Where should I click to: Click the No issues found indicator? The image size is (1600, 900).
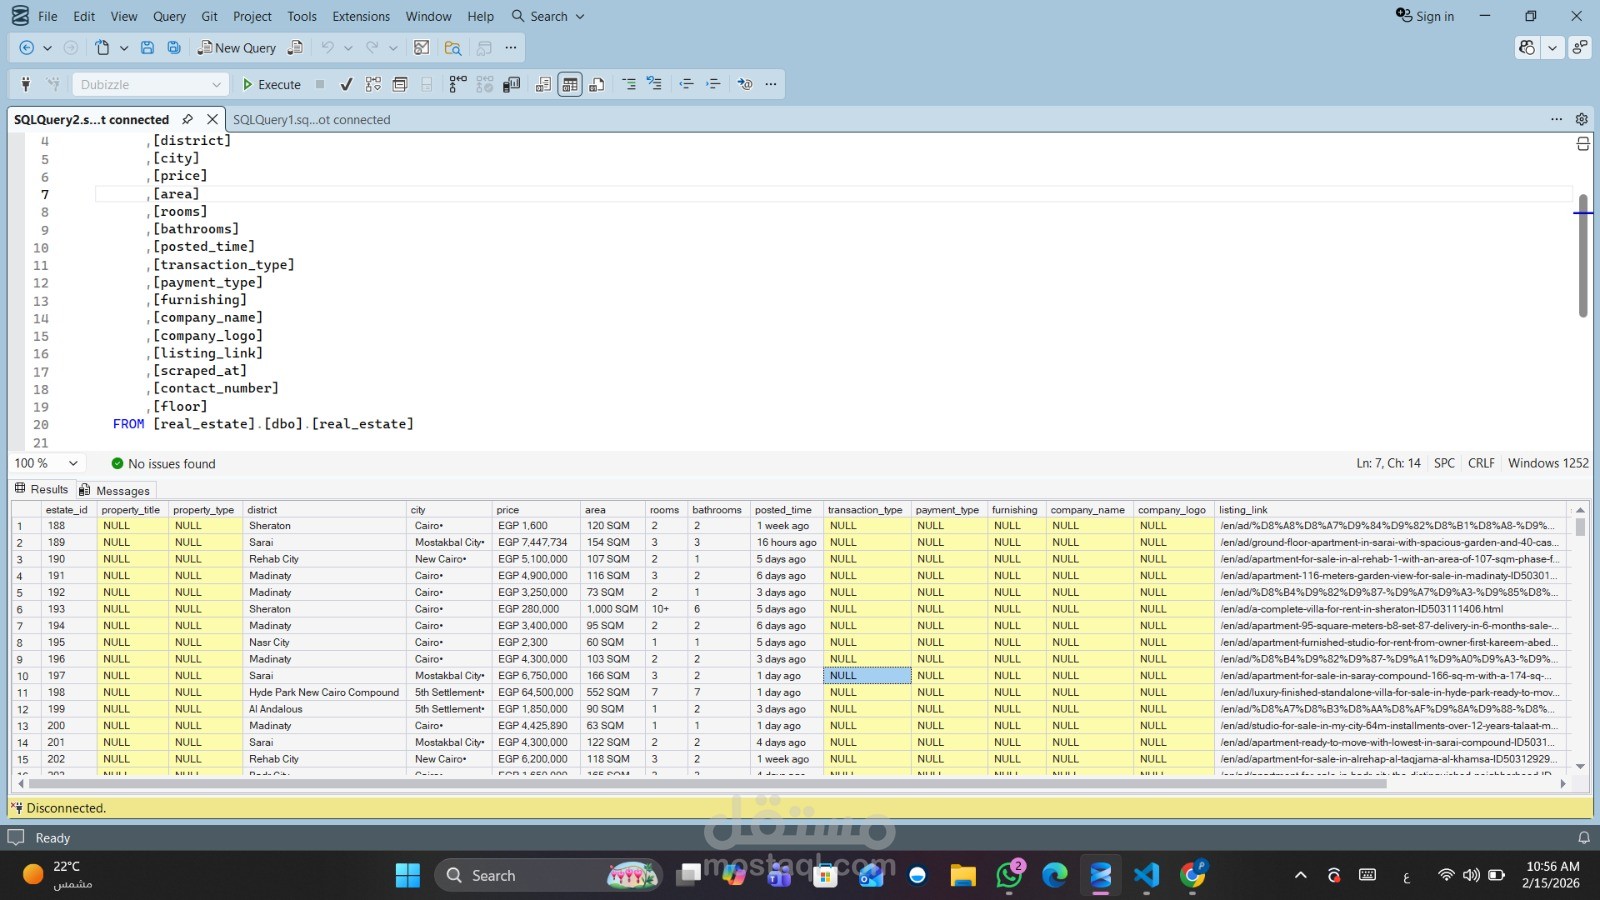[x=163, y=464]
